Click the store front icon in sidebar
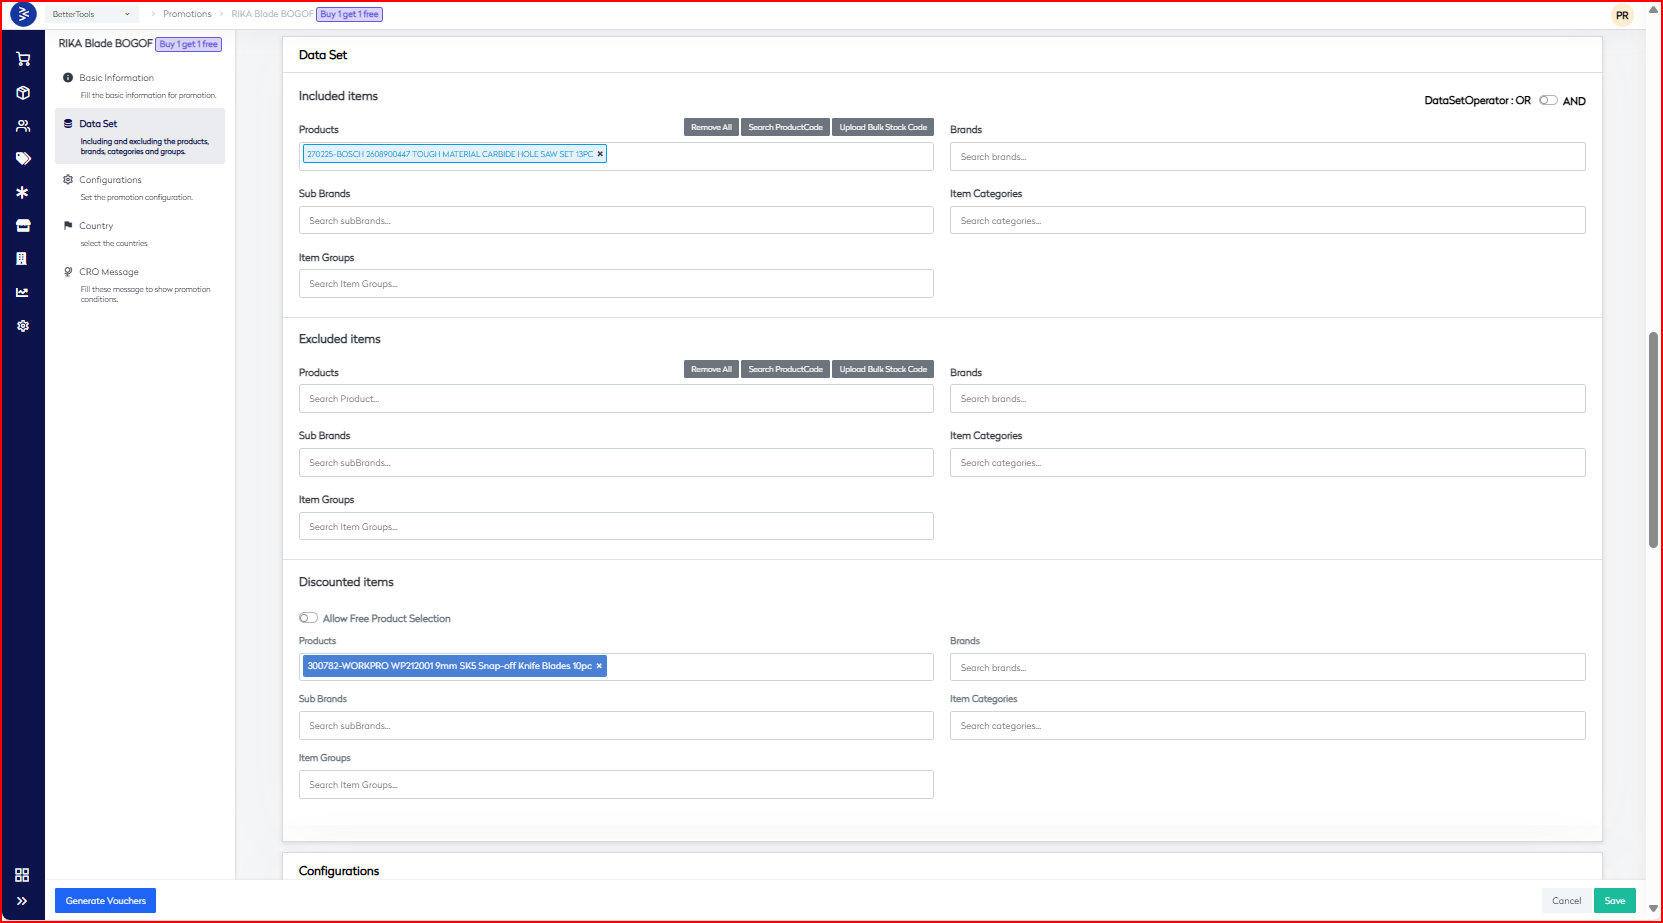This screenshot has height=923, width=1663. [23, 226]
